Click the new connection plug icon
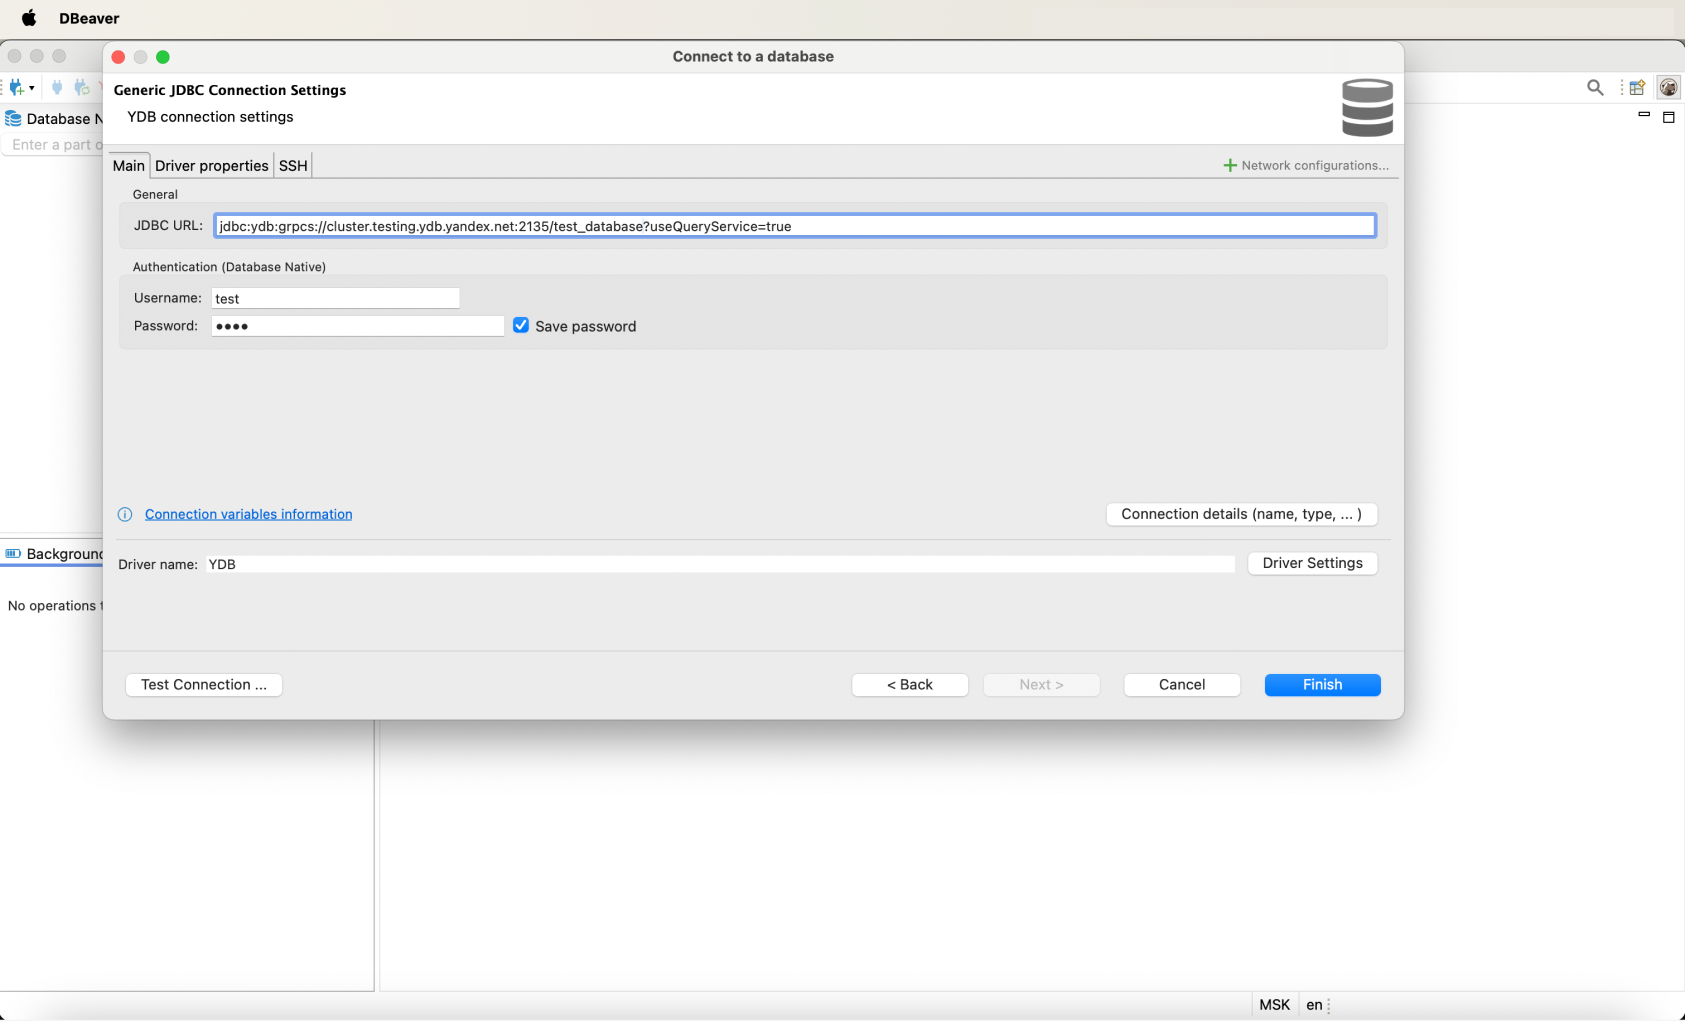Image resolution: width=1685 pixels, height=1021 pixels. (16, 88)
